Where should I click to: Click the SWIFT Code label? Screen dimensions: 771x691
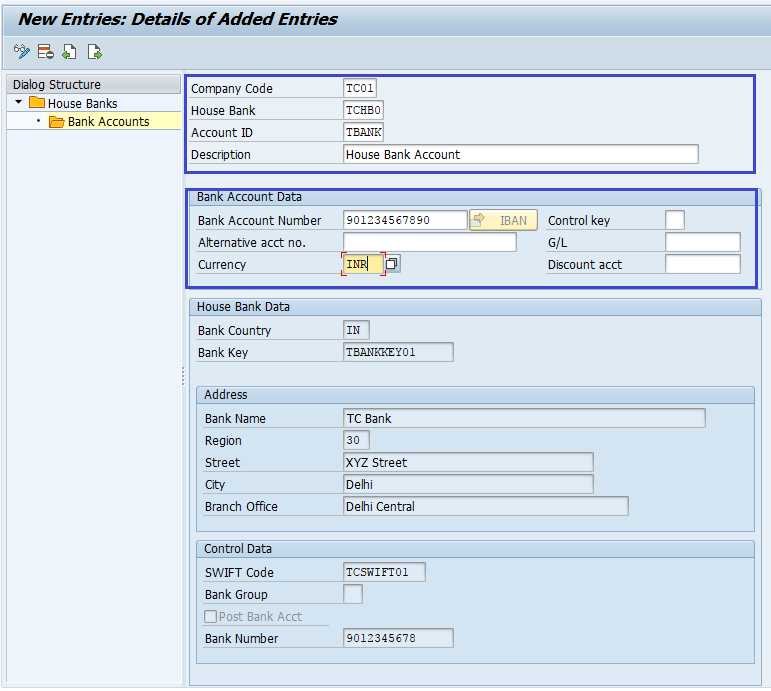[239, 572]
